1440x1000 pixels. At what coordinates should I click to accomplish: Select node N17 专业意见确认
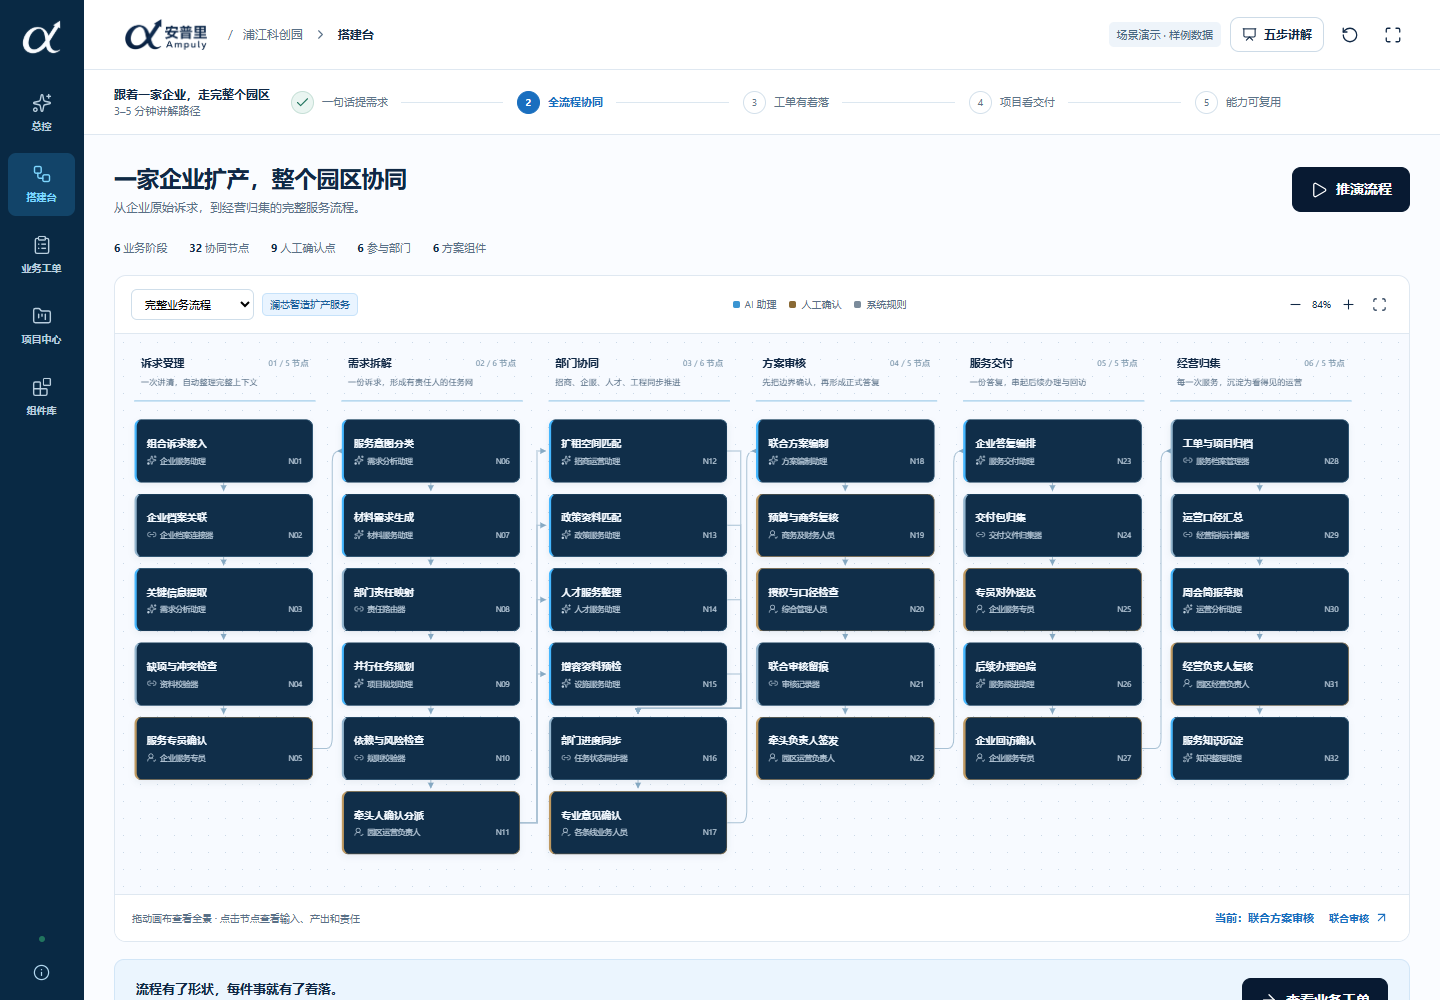point(638,823)
